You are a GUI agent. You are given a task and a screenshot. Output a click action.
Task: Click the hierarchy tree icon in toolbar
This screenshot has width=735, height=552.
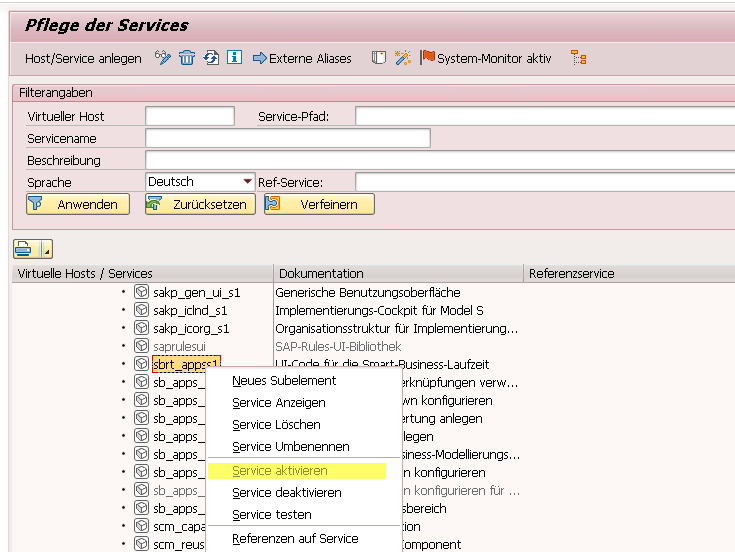pos(578,58)
